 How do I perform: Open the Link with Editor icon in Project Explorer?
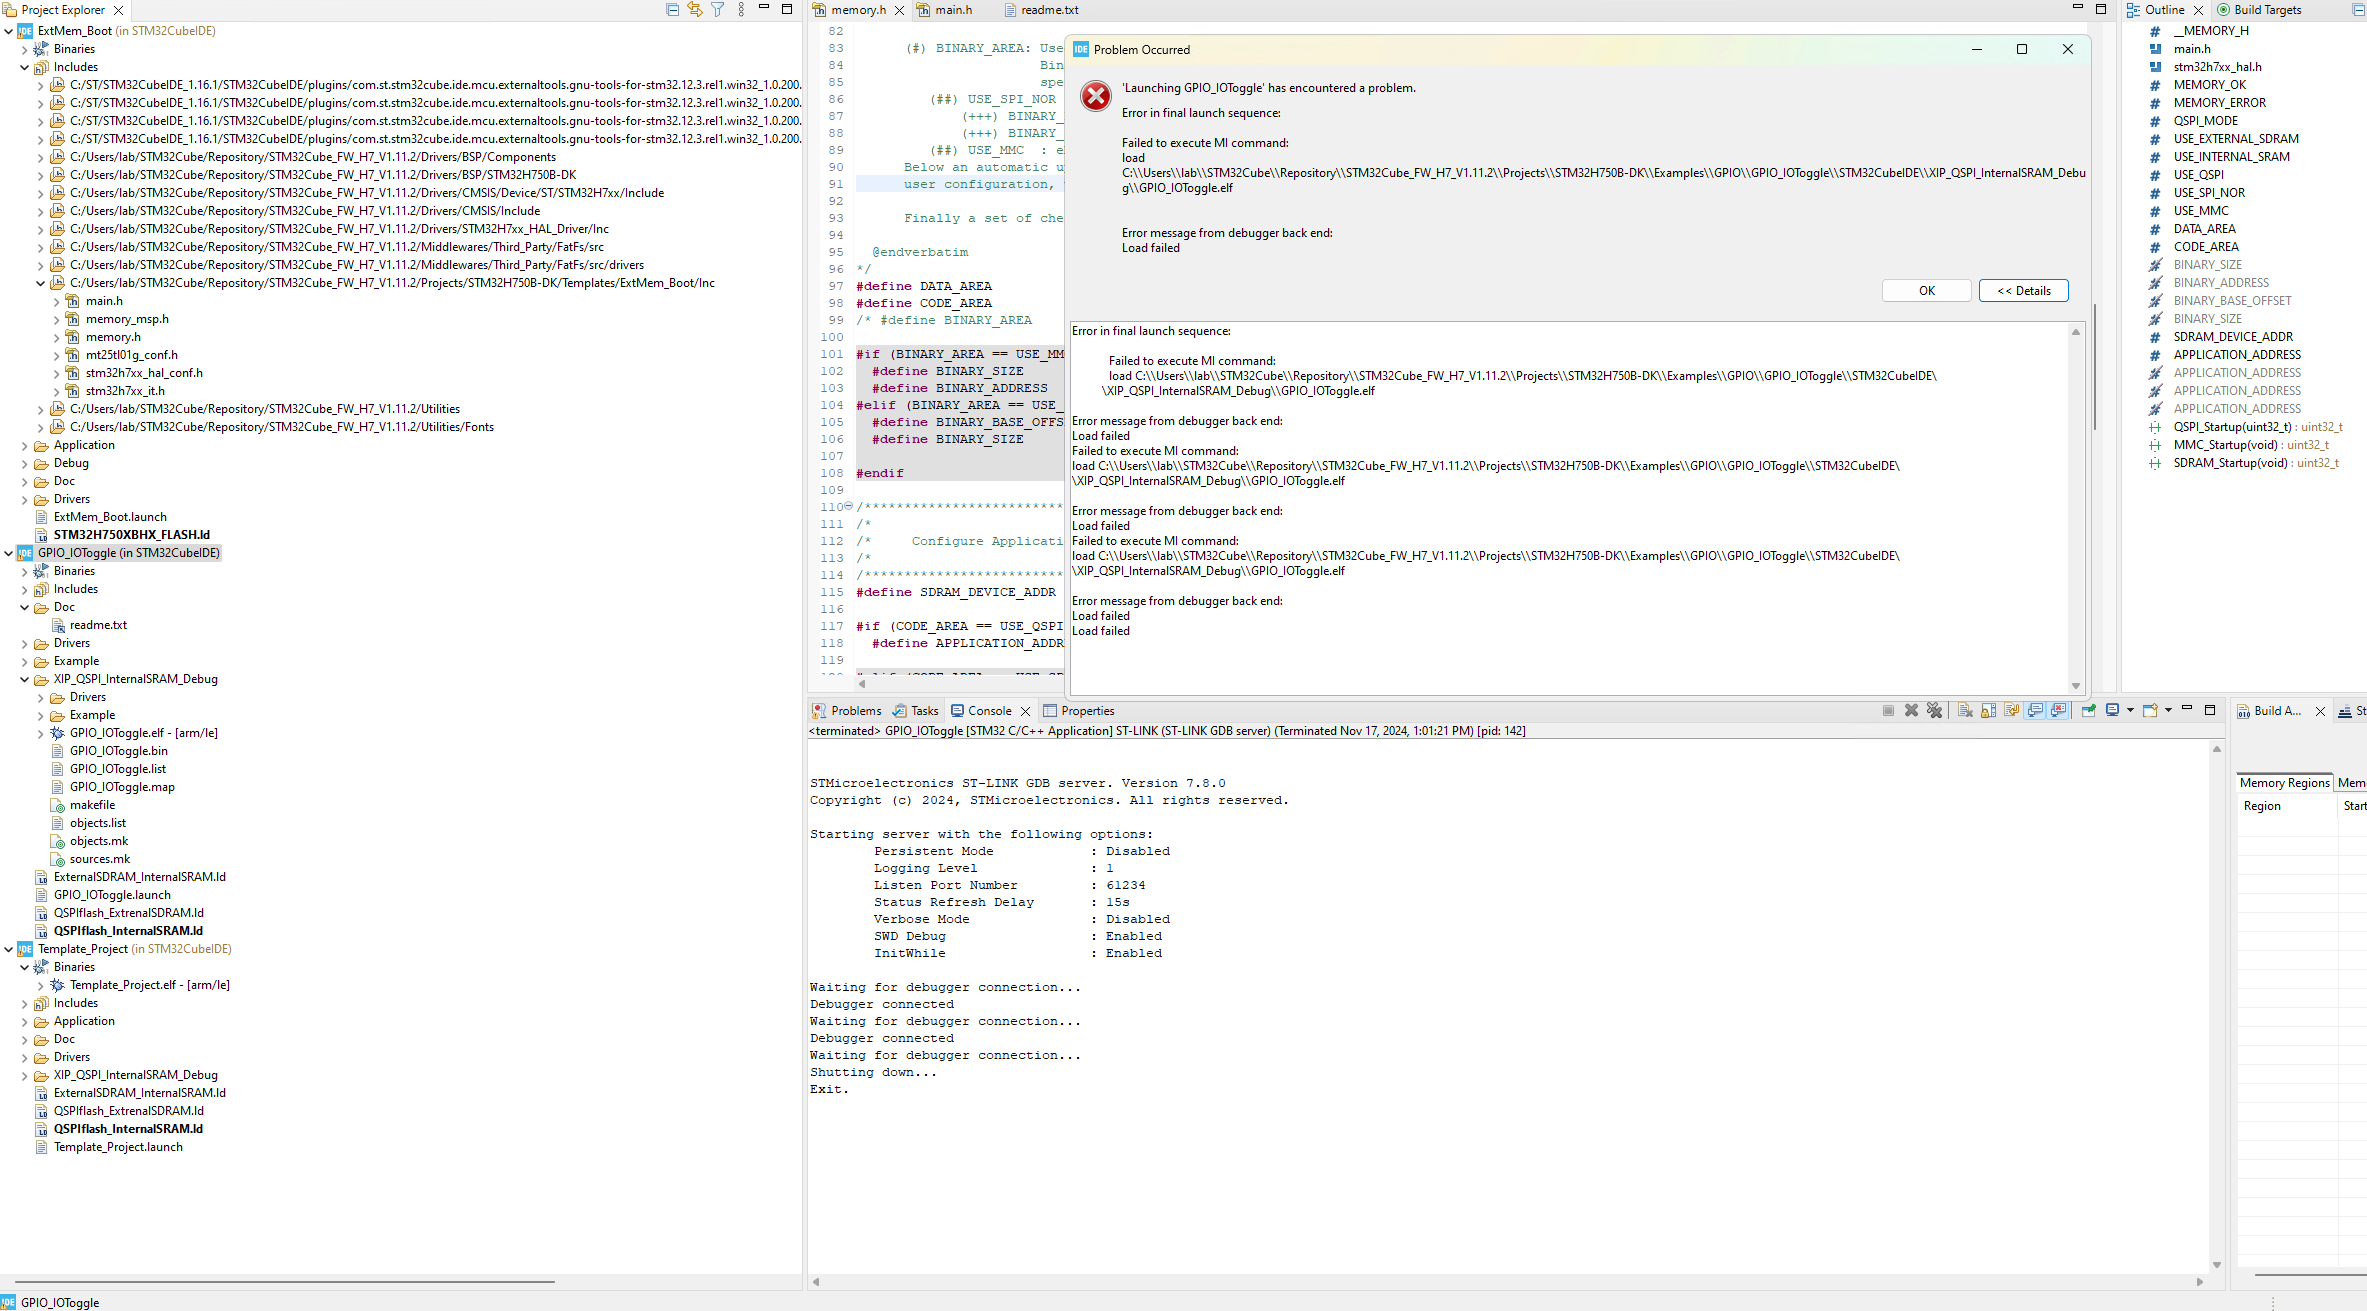tap(695, 9)
